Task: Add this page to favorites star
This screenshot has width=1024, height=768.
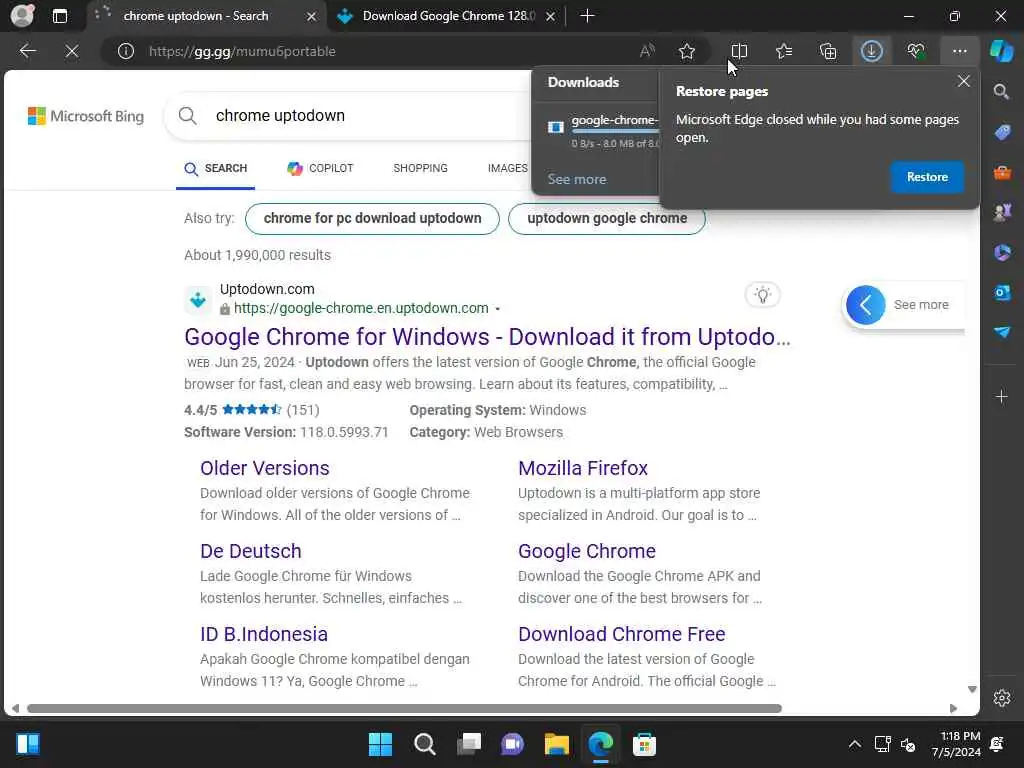Action: pyautogui.click(x=686, y=51)
